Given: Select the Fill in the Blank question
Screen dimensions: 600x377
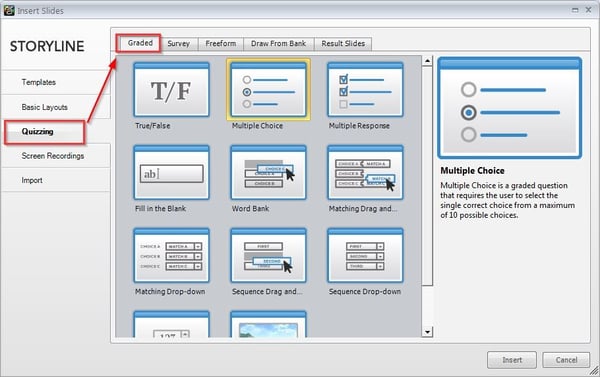Looking at the screenshot, I should click(171, 173).
